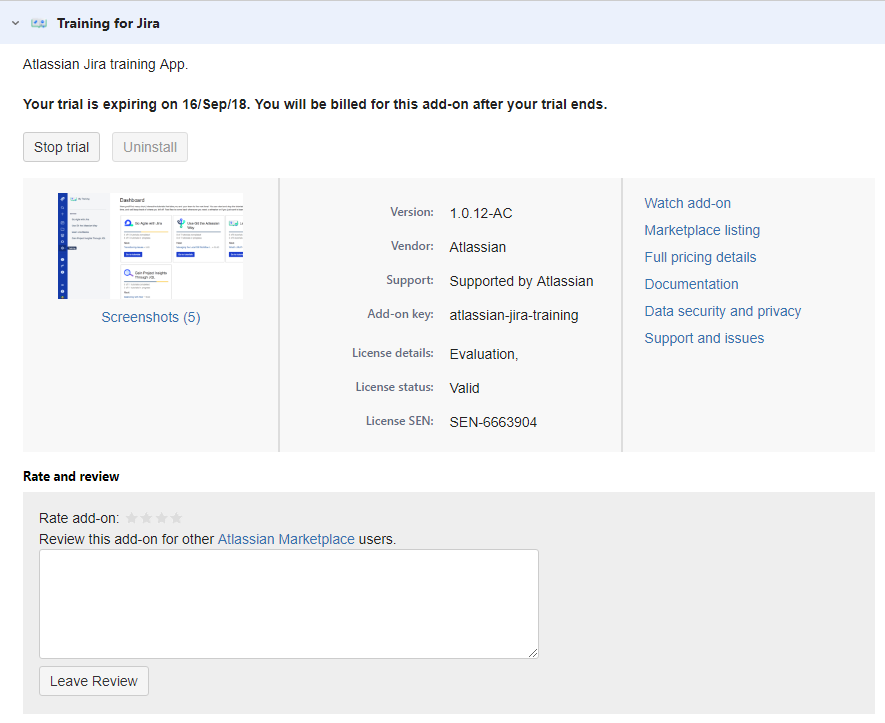This screenshot has width=885, height=723.
Task: Click the review box resize handle
Action: pos(533,653)
